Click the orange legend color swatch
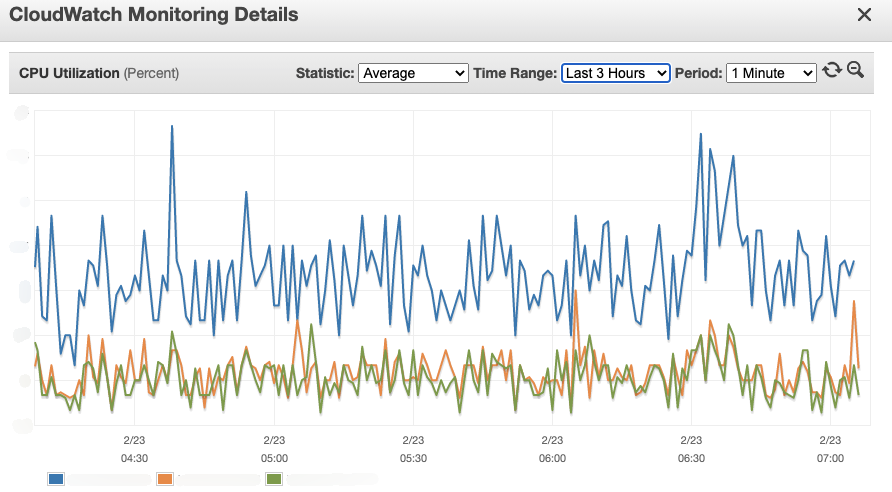The image size is (892, 492). pos(165,479)
